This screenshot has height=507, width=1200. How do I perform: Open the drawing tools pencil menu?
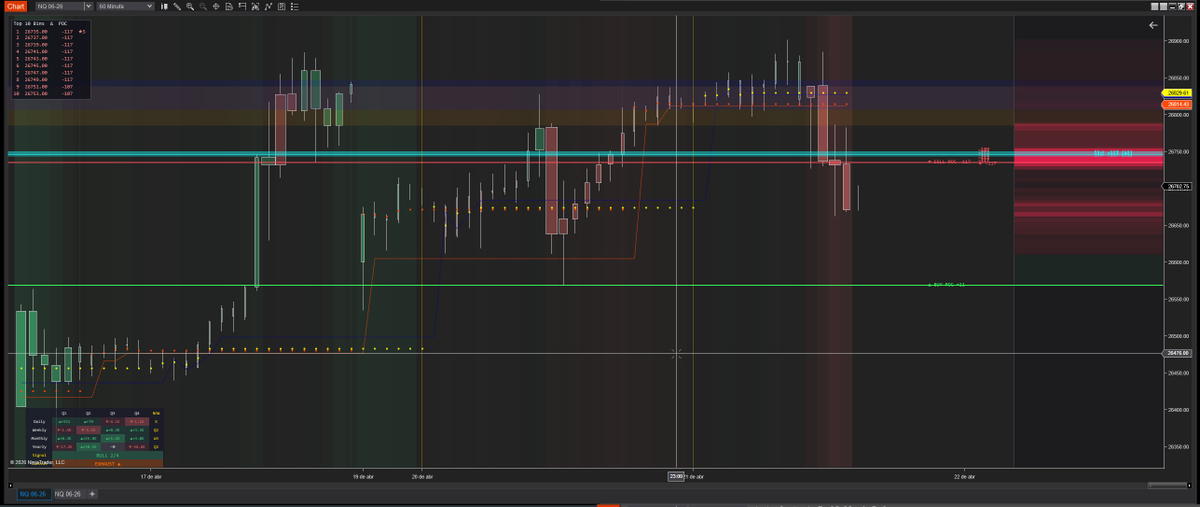177,6
